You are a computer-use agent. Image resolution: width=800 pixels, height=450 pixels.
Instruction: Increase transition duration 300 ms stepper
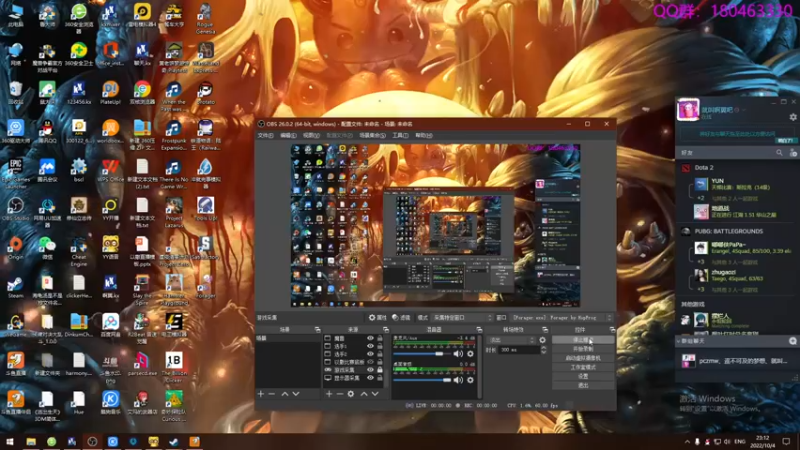click(x=543, y=348)
